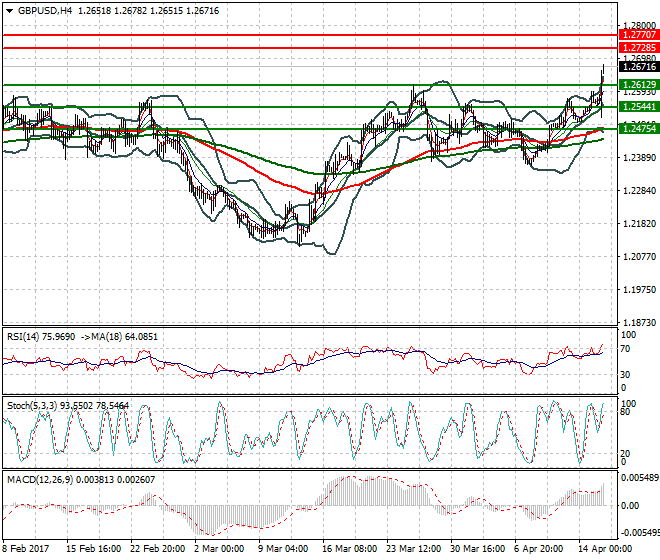Screen dimensions: 660x560
Task: Select the red 1.27707 resistance price label
Action: click(x=639, y=35)
